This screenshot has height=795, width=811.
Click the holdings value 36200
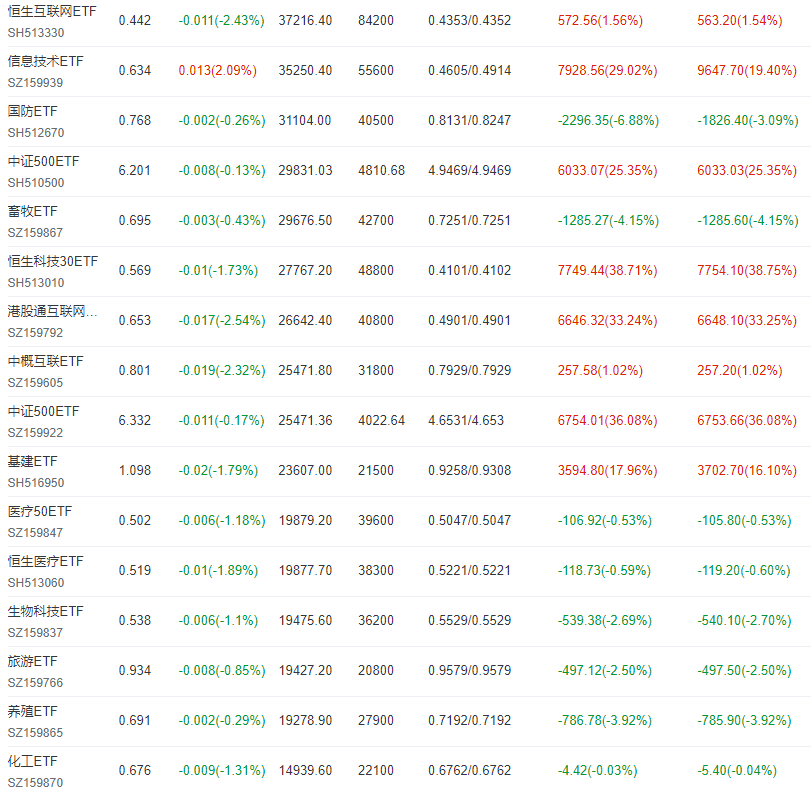point(376,621)
